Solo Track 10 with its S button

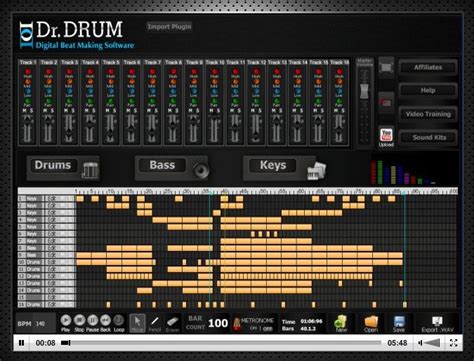pos(218,111)
